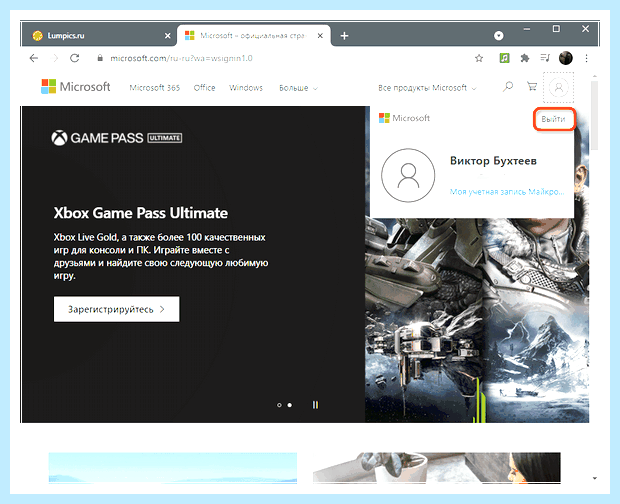This screenshot has width=620, height=504.
Task: Open a new tab with plus button
Action: click(344, 36)
